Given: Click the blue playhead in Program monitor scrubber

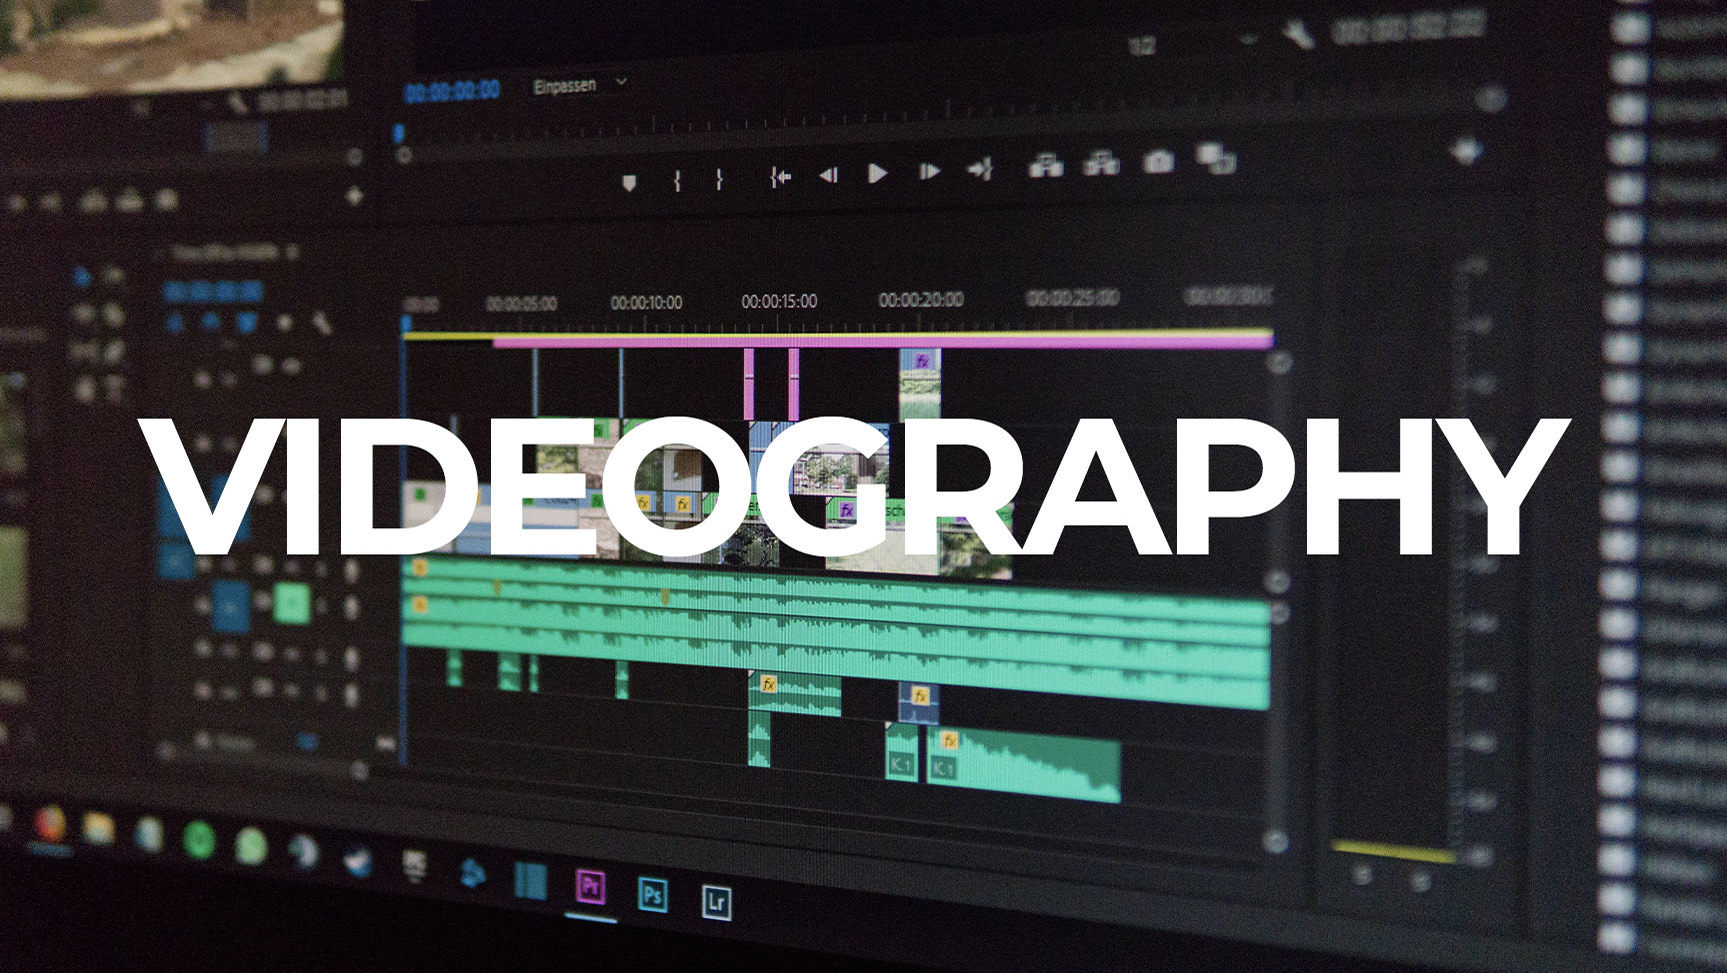Looking at the screenshot, I should [400, 133].
